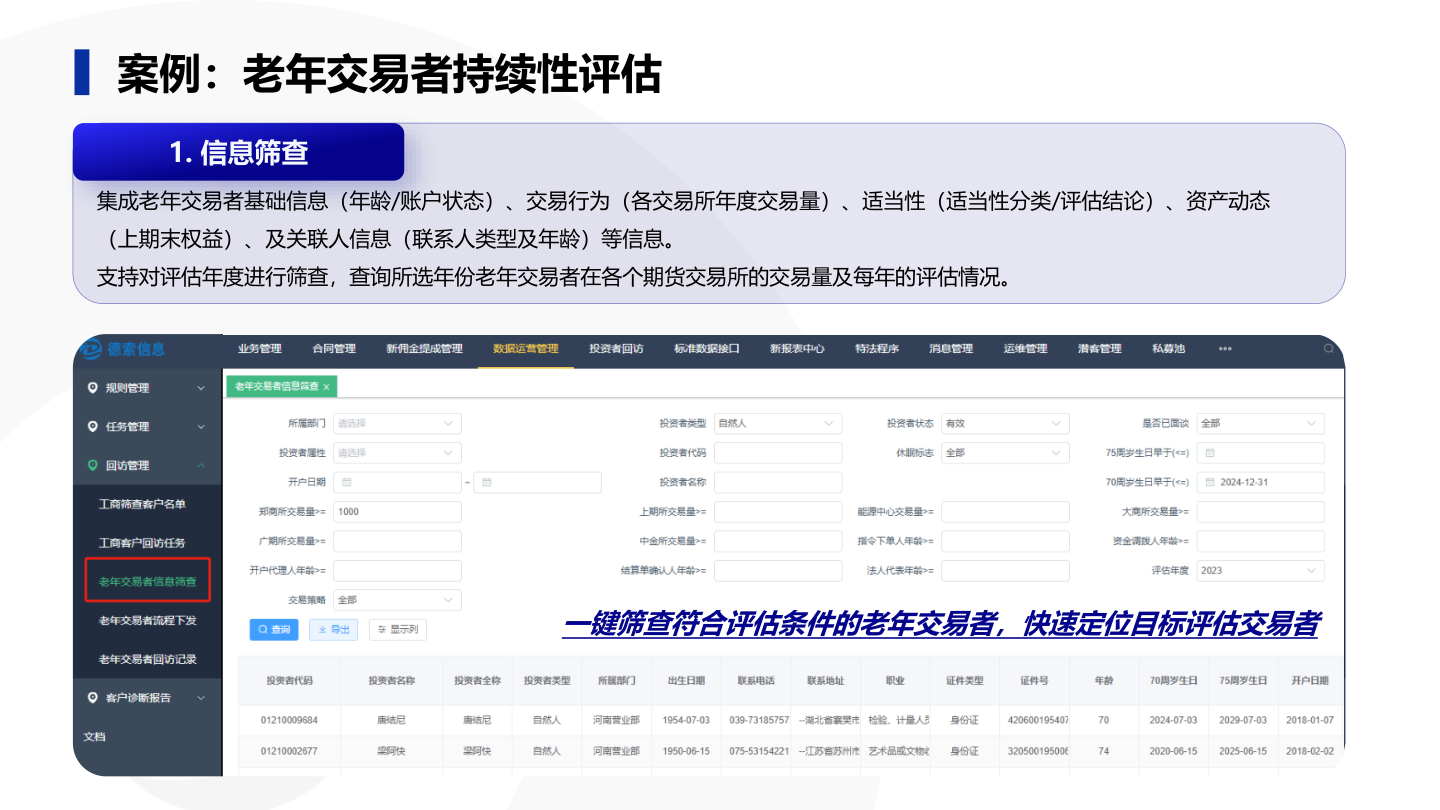Focus the 大商所交易量 input field
Image resolution: width=1440 pixels, height=810 pixels.
click(x=1260, y=512)
